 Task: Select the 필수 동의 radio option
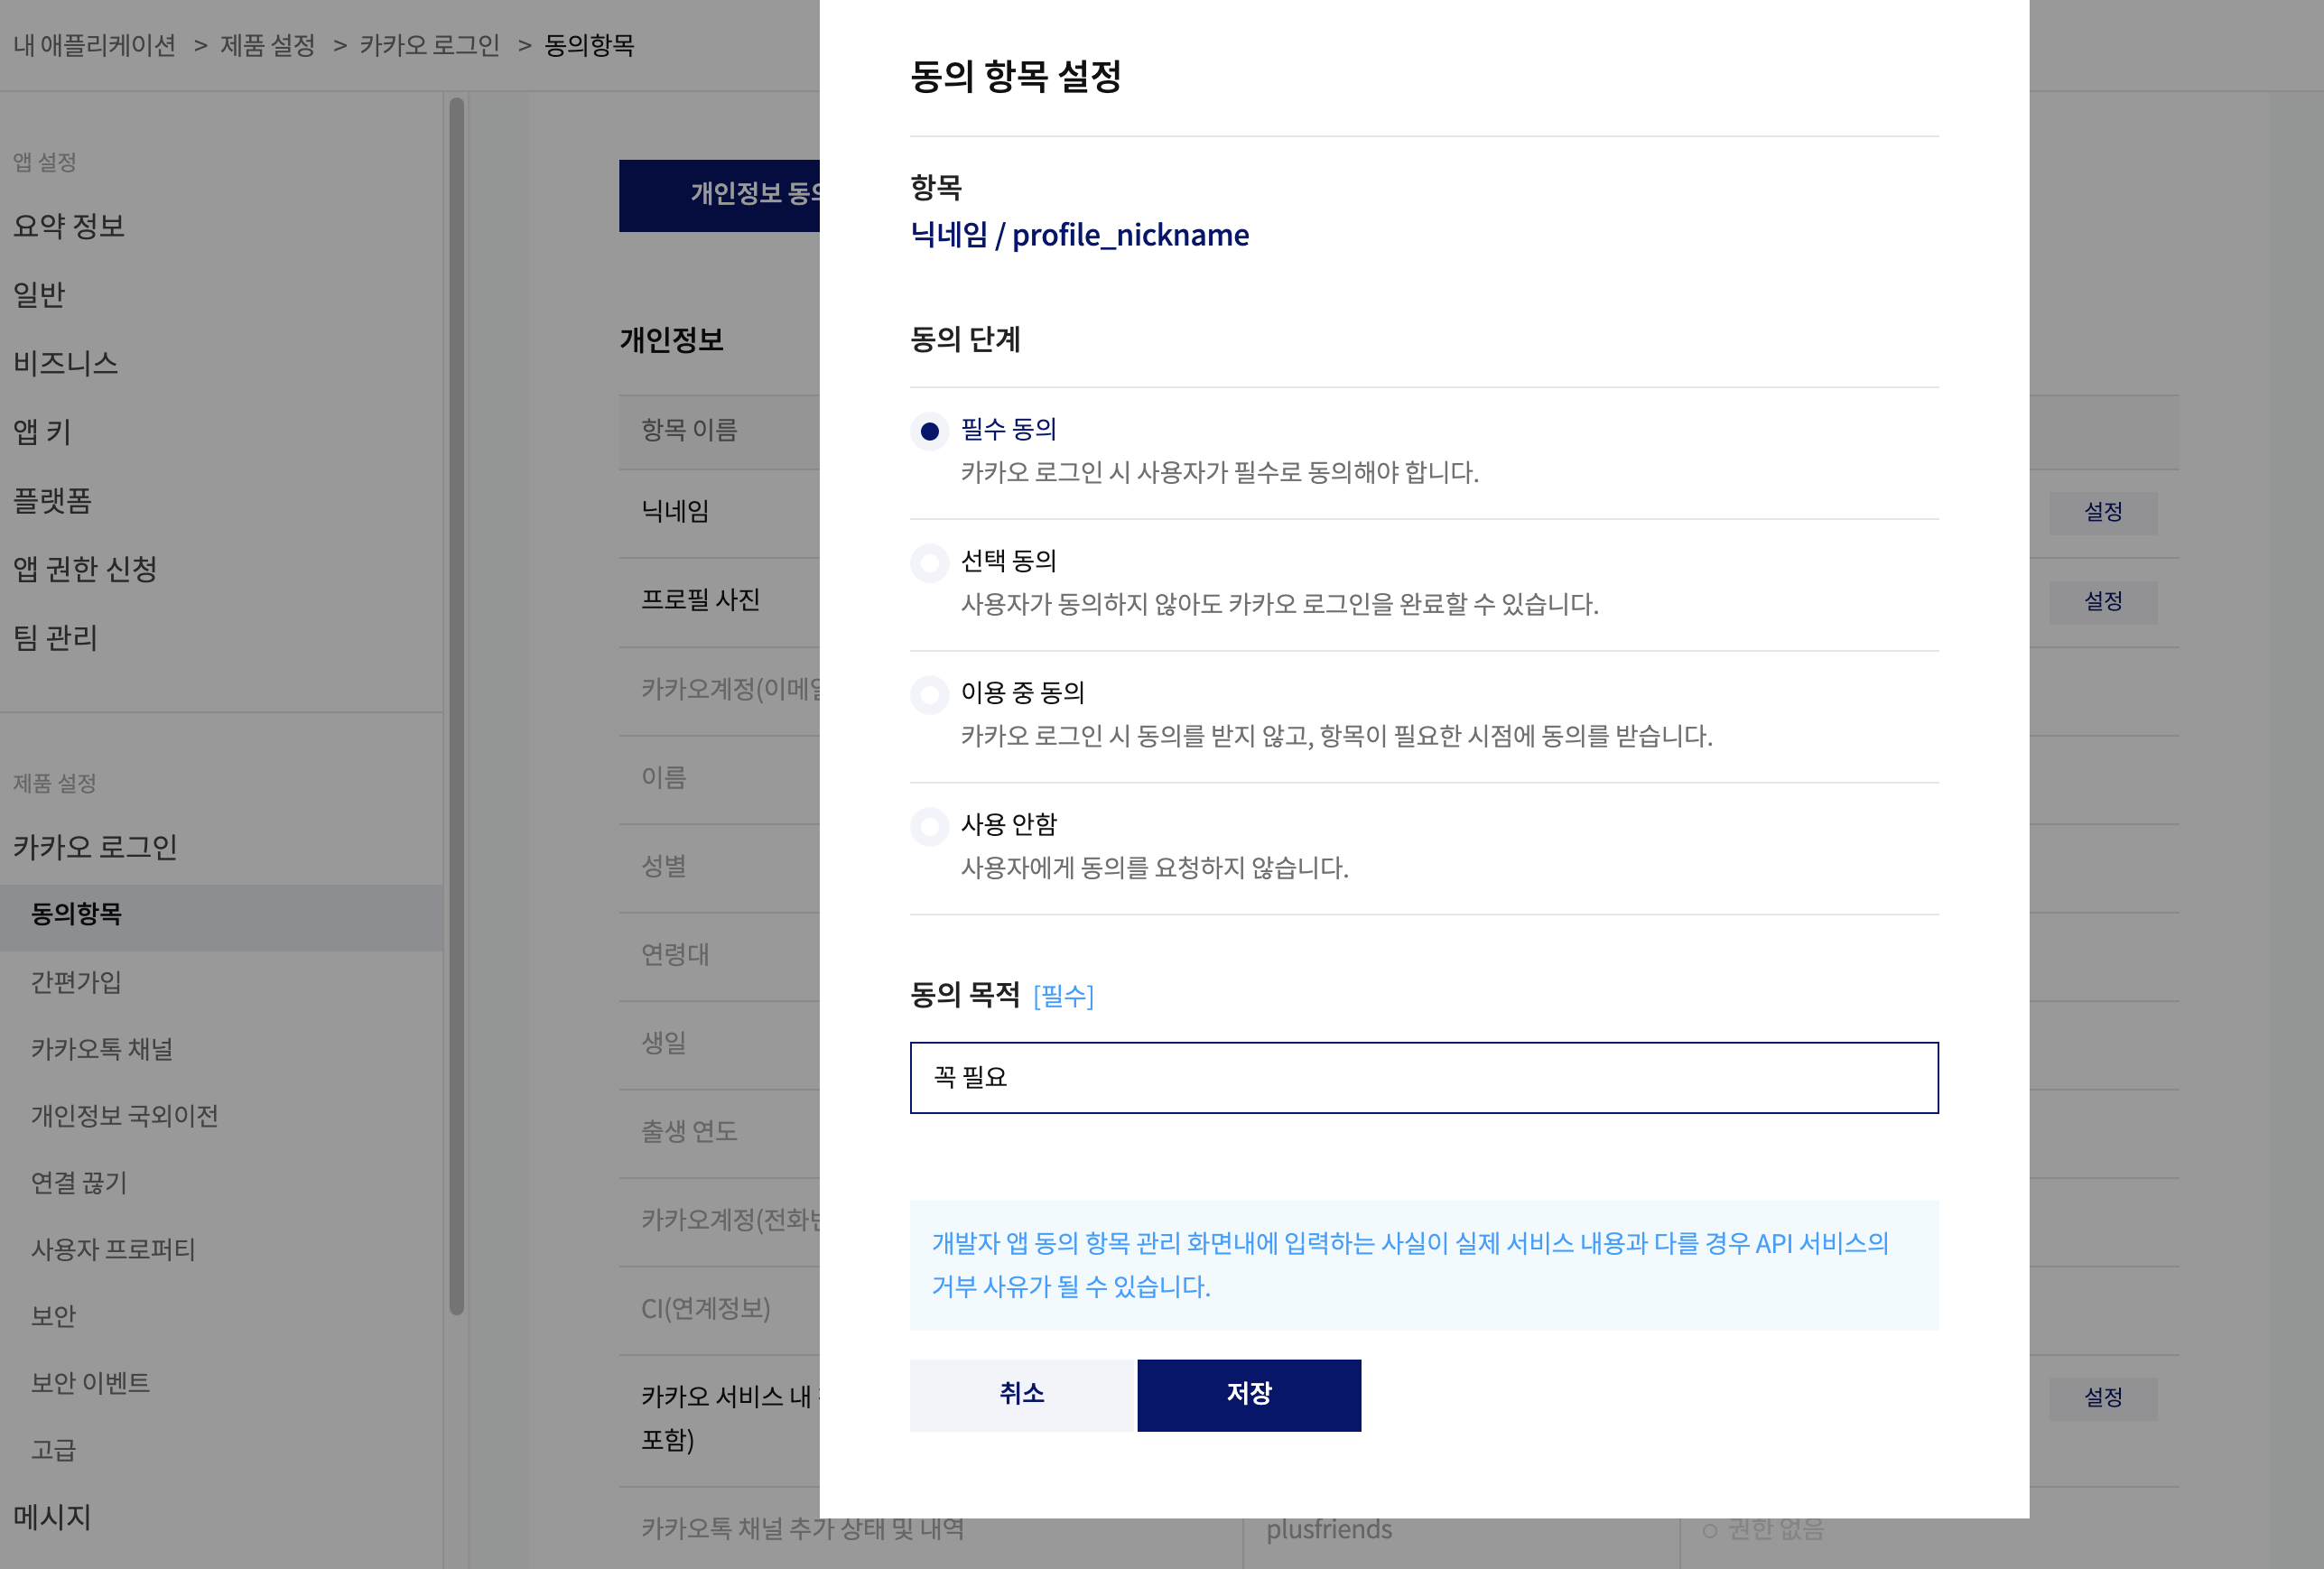[929, 431]
